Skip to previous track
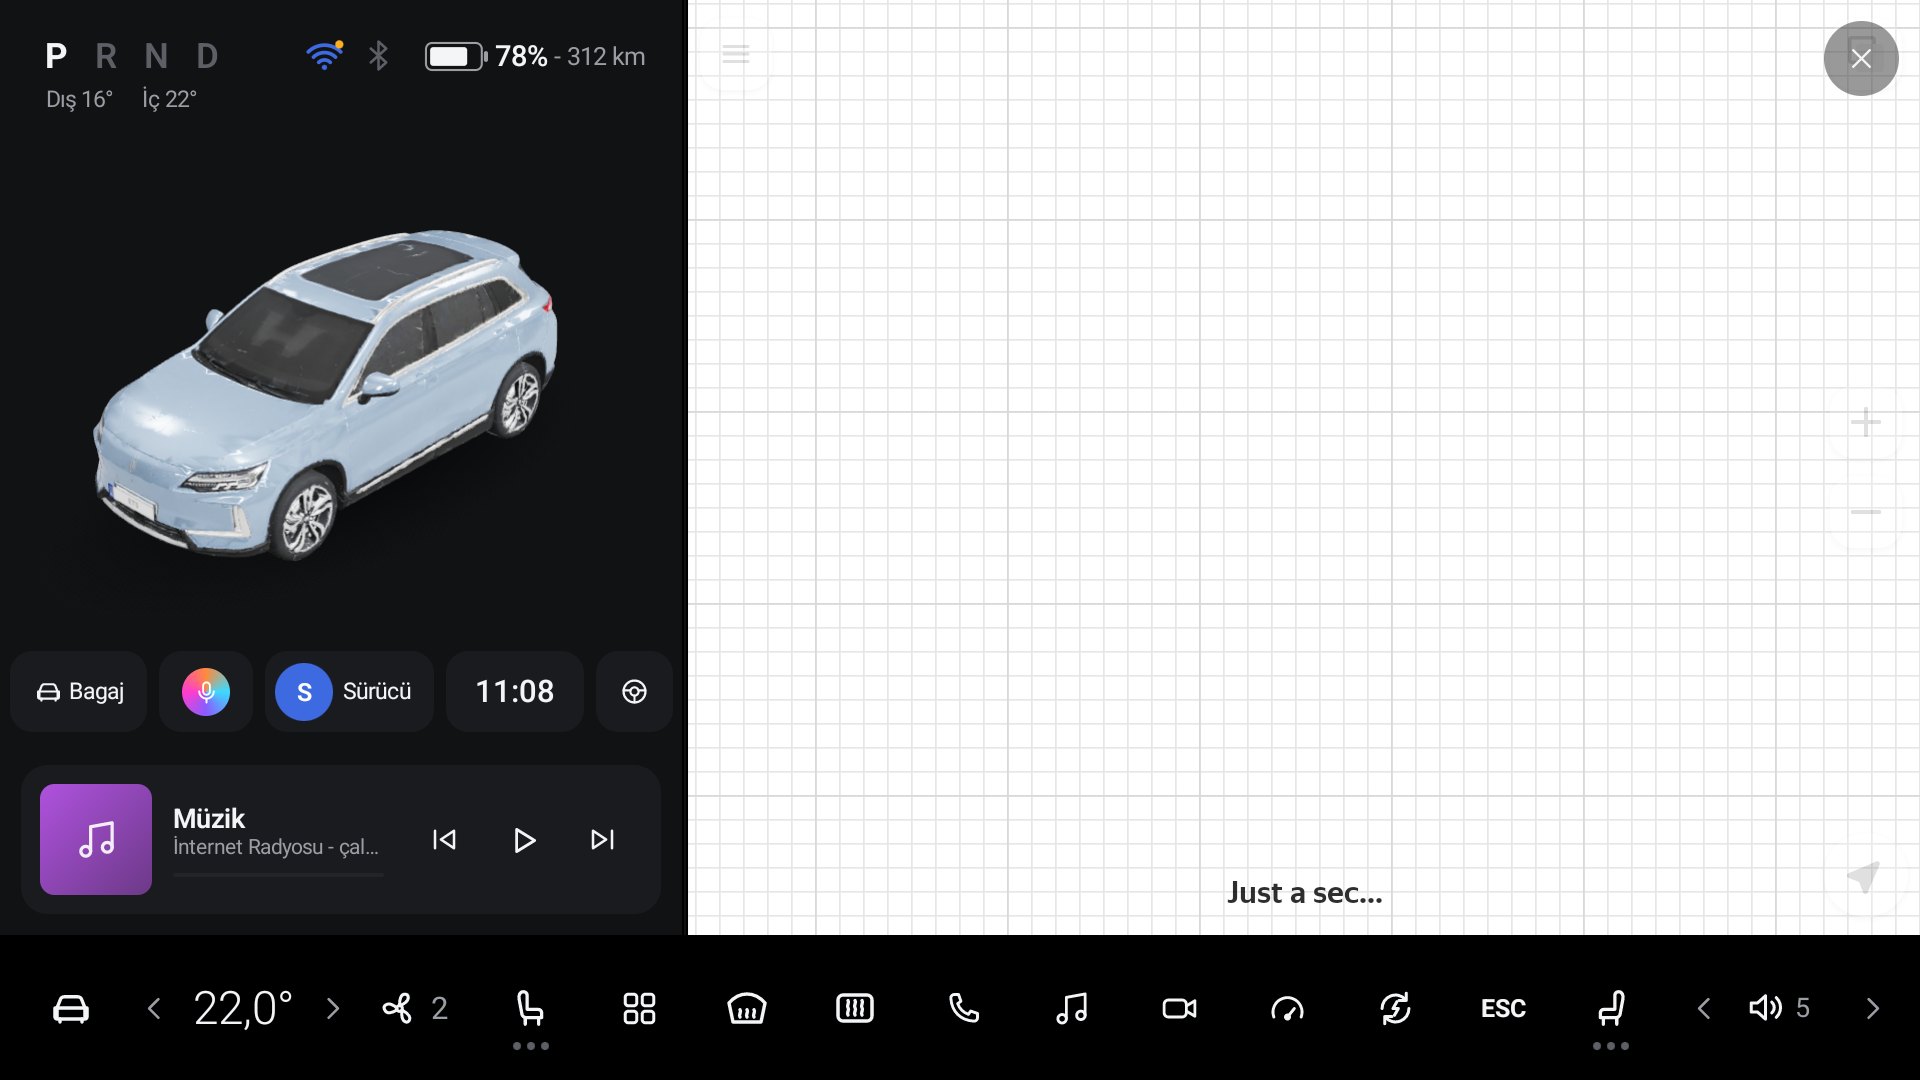1920x1080 pixels. pos(444,840)
